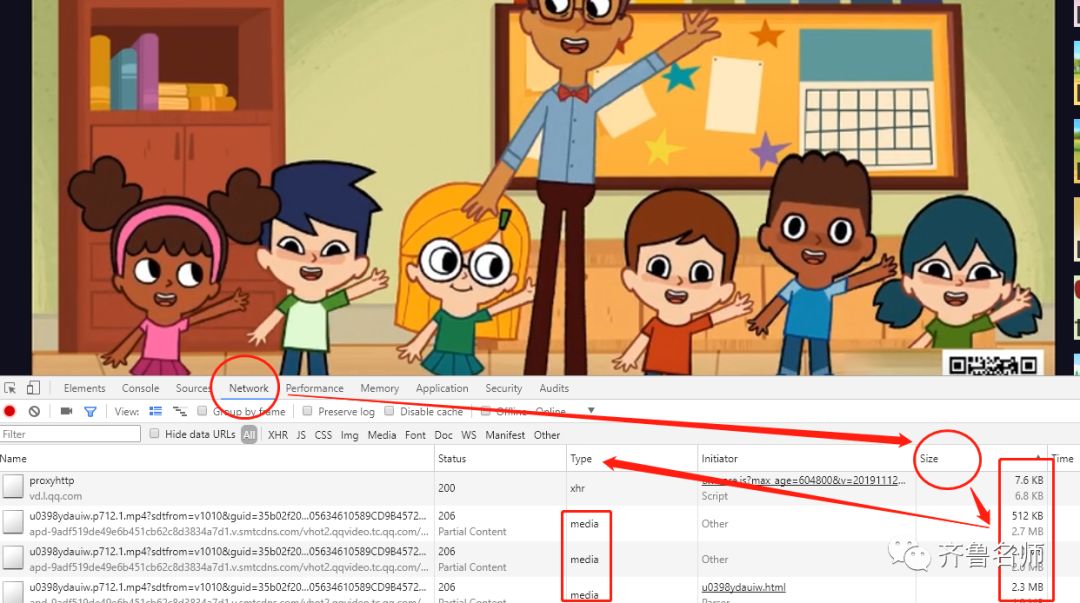Open the proxyhttp script initiator link
The width and height of the screenshot is (1080, 603).
(803, 480)
